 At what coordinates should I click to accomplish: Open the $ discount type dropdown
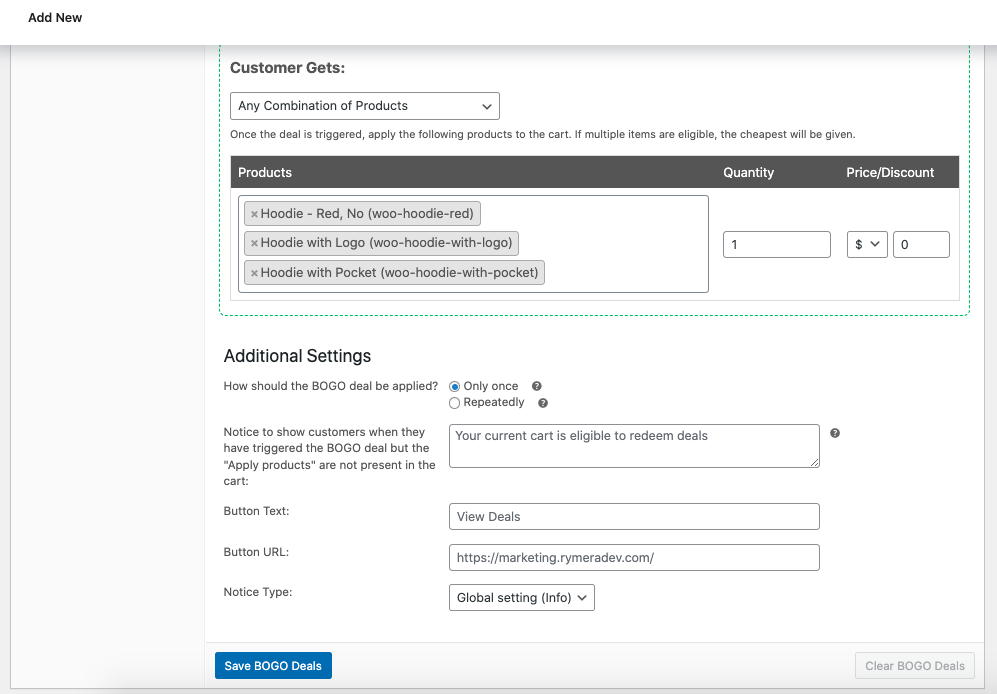(x=867, y=244)
